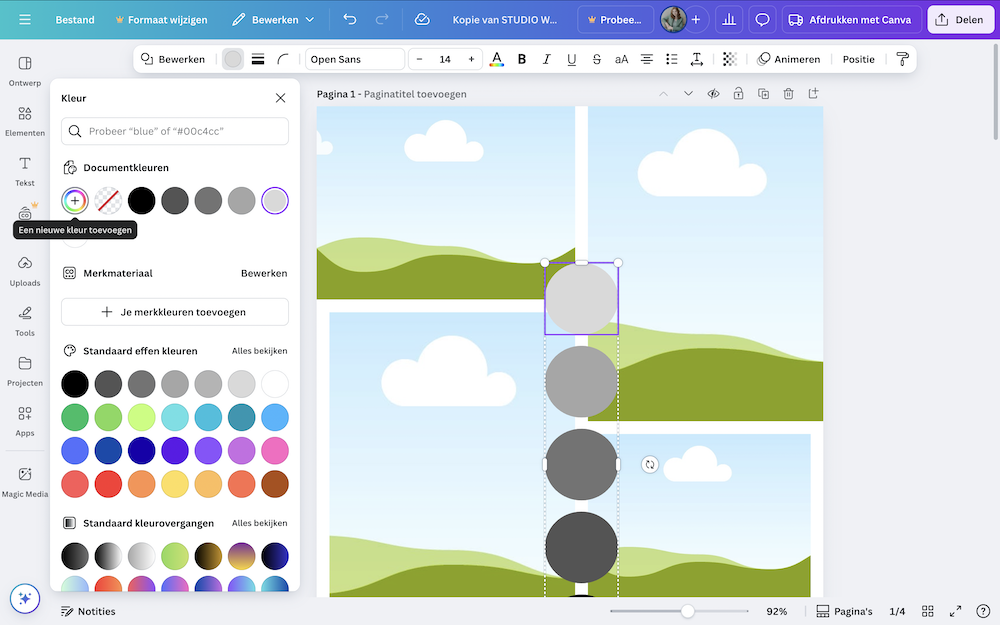Move page down with chevron arrow
1000x625 pixels.
point(688,94)
